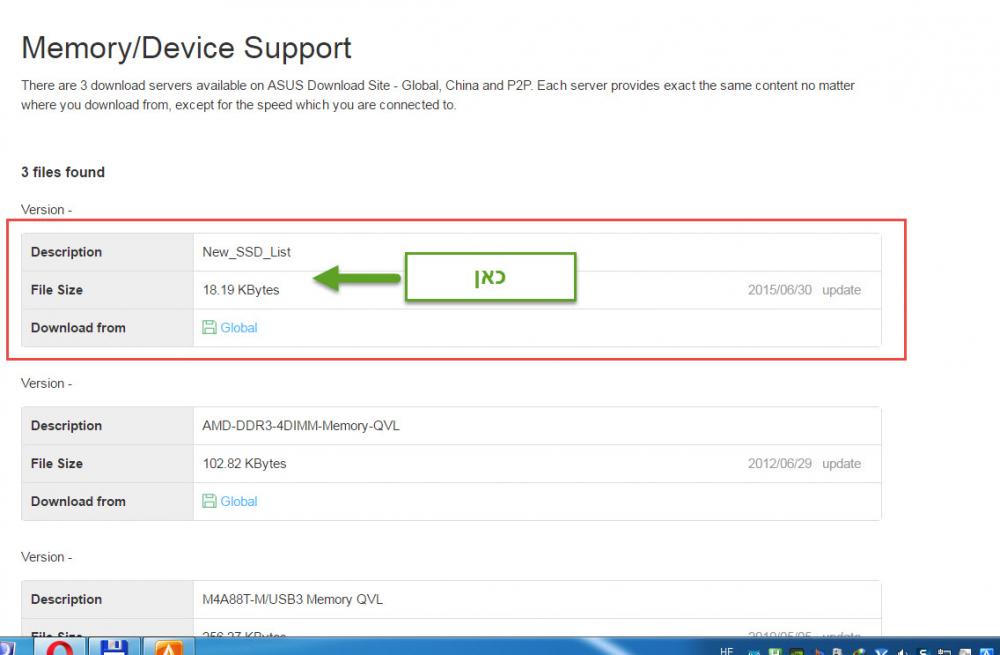Viewport: 1000px width, 655px height.
Task: Click the HE language indicator in tray
Action: click(726, 651)
